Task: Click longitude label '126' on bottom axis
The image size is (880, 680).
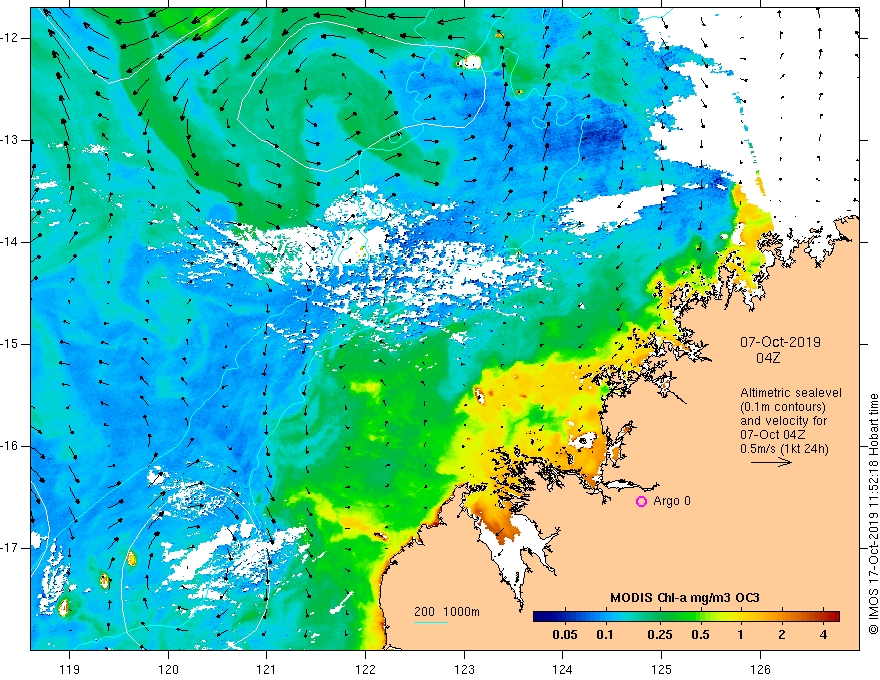Action: pyautogui.click(x=760, y=669)
